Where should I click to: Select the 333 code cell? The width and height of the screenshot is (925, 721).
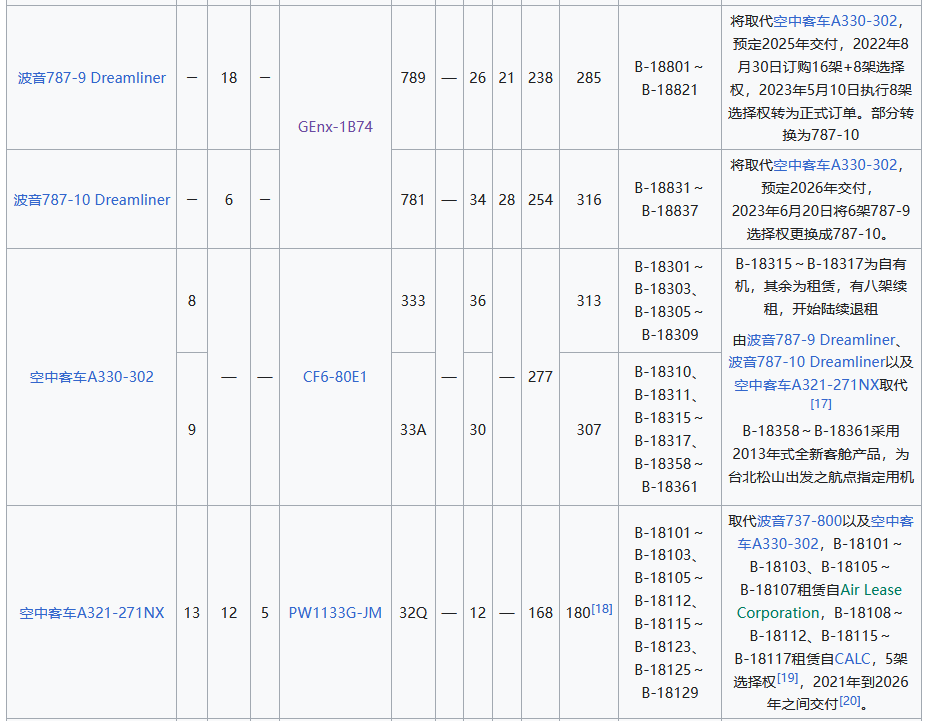pos(413,301)
